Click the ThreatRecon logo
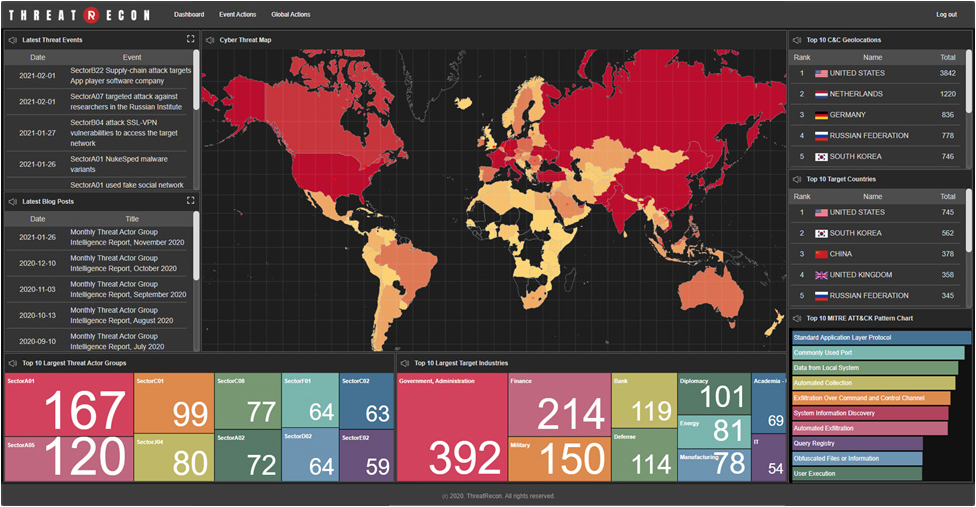 pyautogui.click(x=79, y=15)
